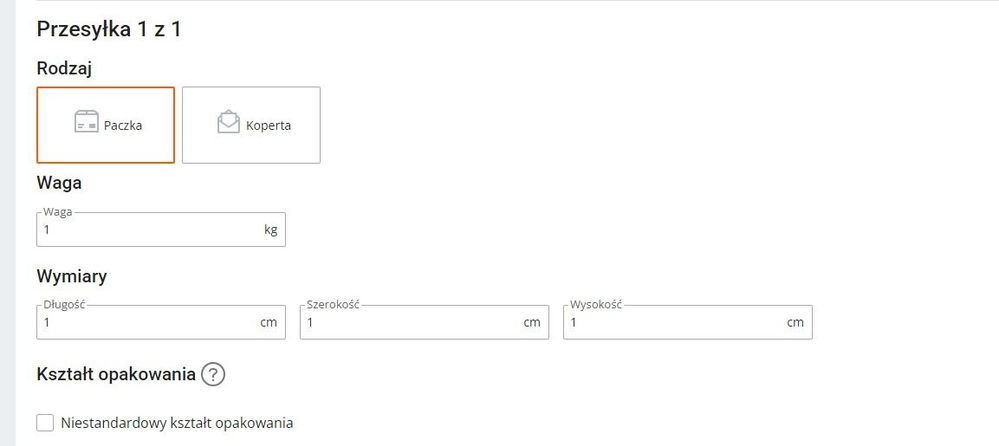Click into the Długość input field

(145, 323)
